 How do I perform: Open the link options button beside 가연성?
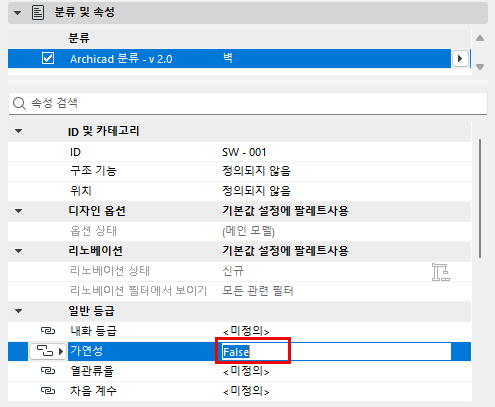pyautogui.click(x=47, y=351)
